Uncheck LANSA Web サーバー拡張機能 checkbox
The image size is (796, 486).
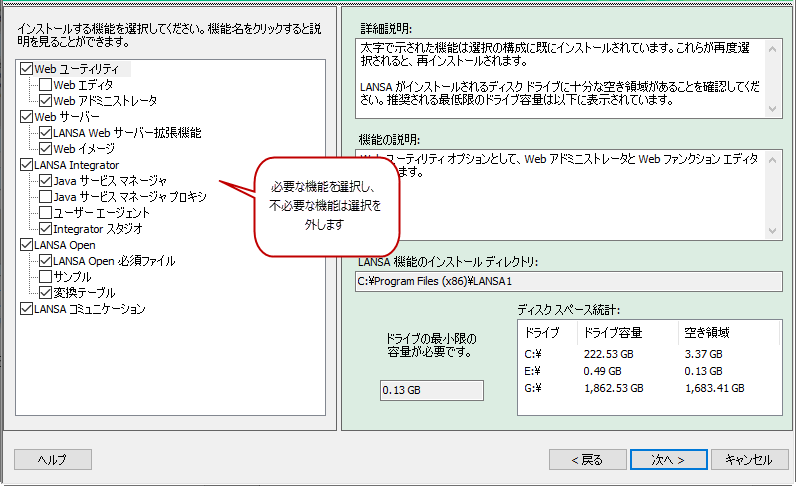(x=45, y=133)
